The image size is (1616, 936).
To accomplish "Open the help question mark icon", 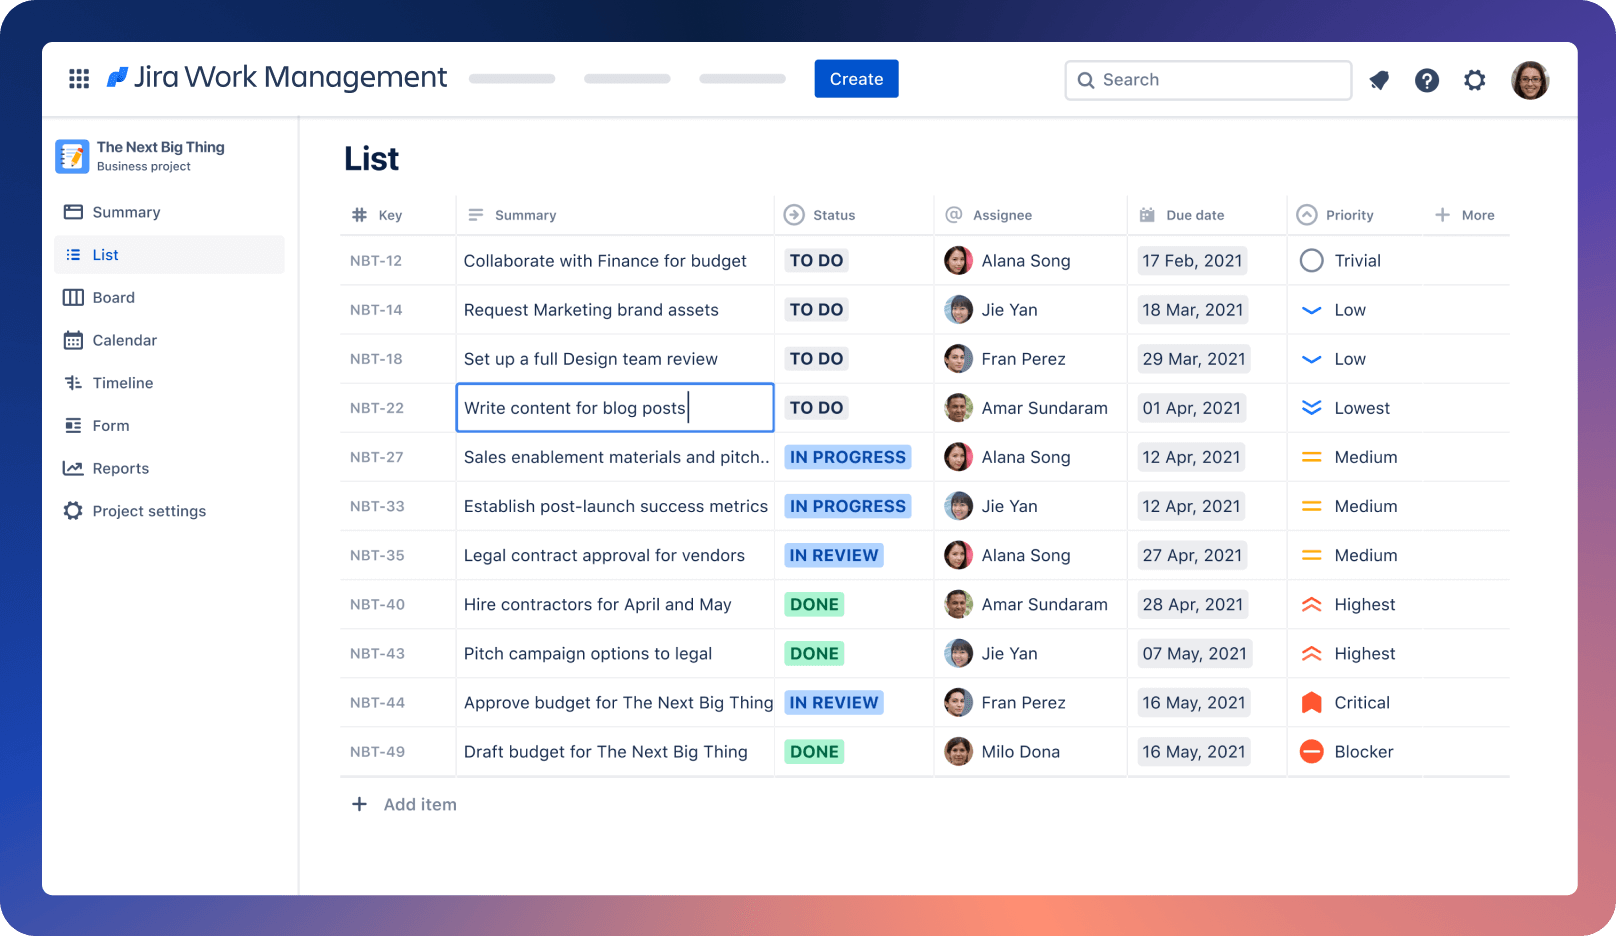I will (x=1427, y=80).
